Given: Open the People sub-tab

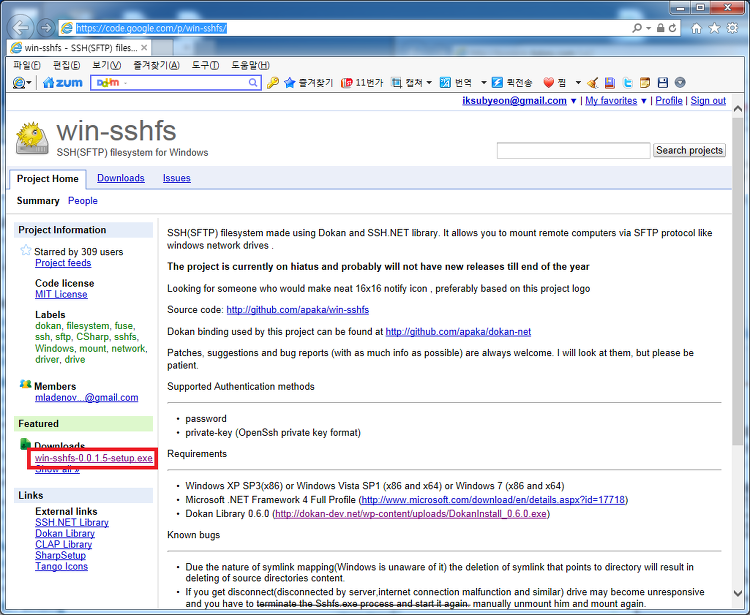Looking at the screenshot, I should [x=83, y=201].
